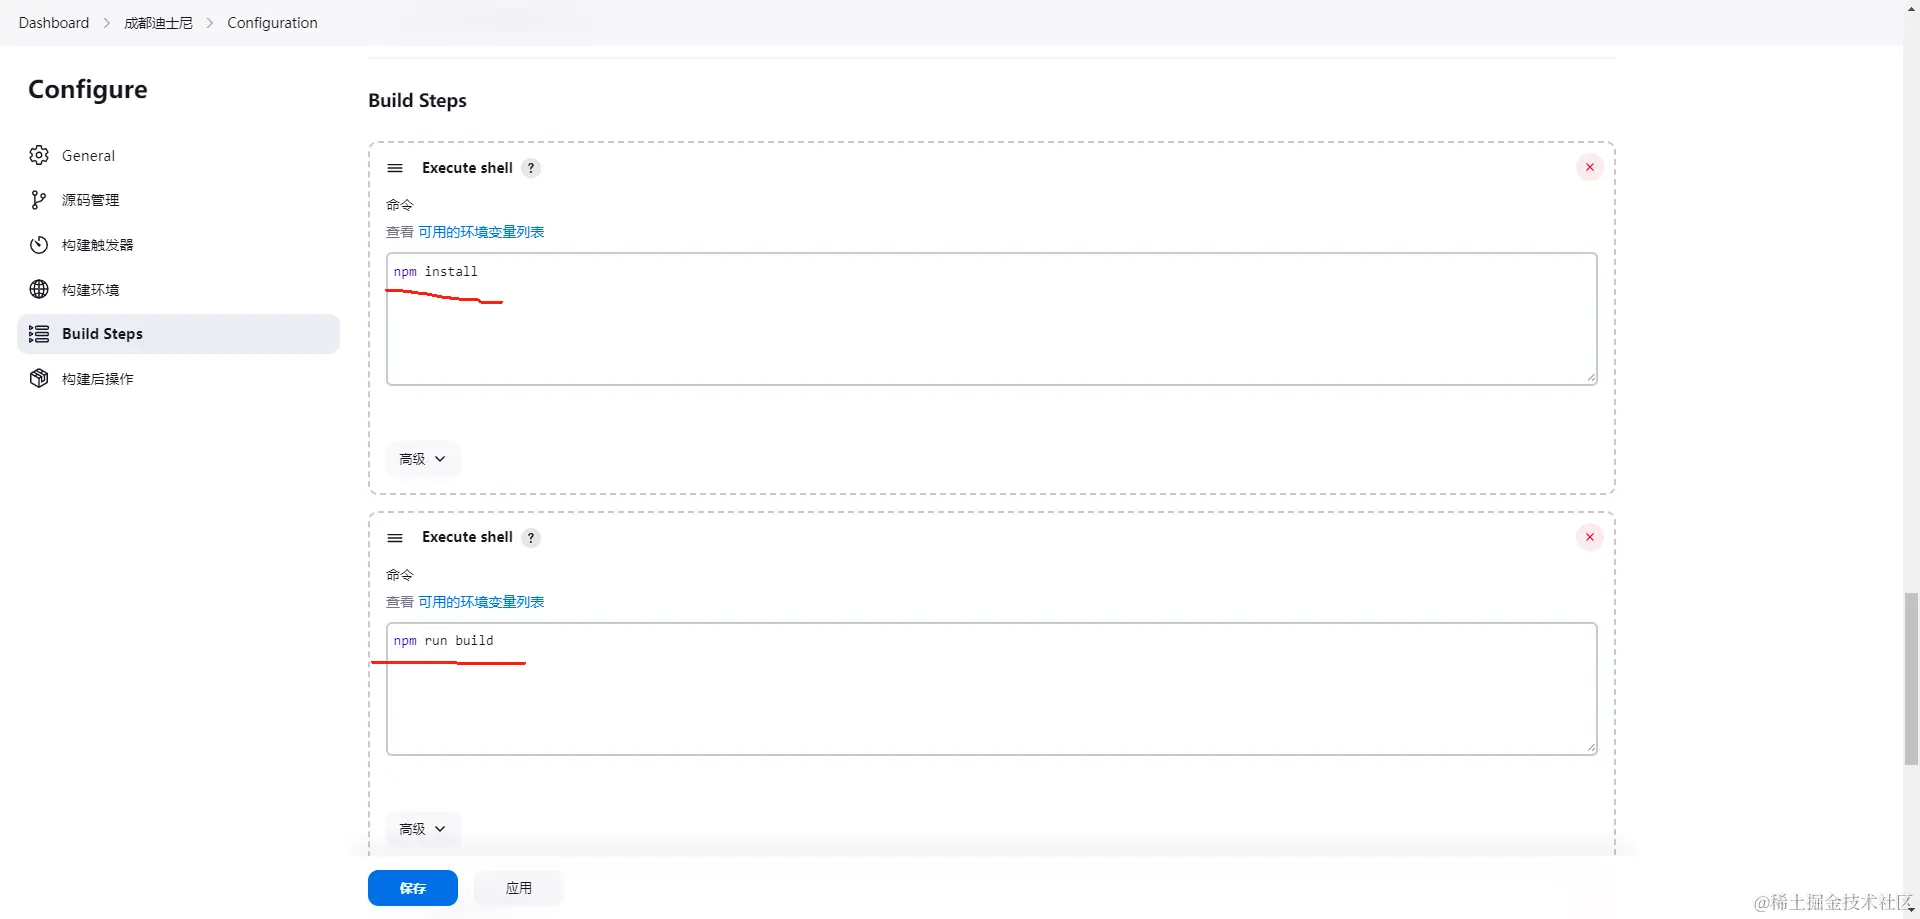Click the 保存 save button
1920x919 pixels.
(413, 888)
